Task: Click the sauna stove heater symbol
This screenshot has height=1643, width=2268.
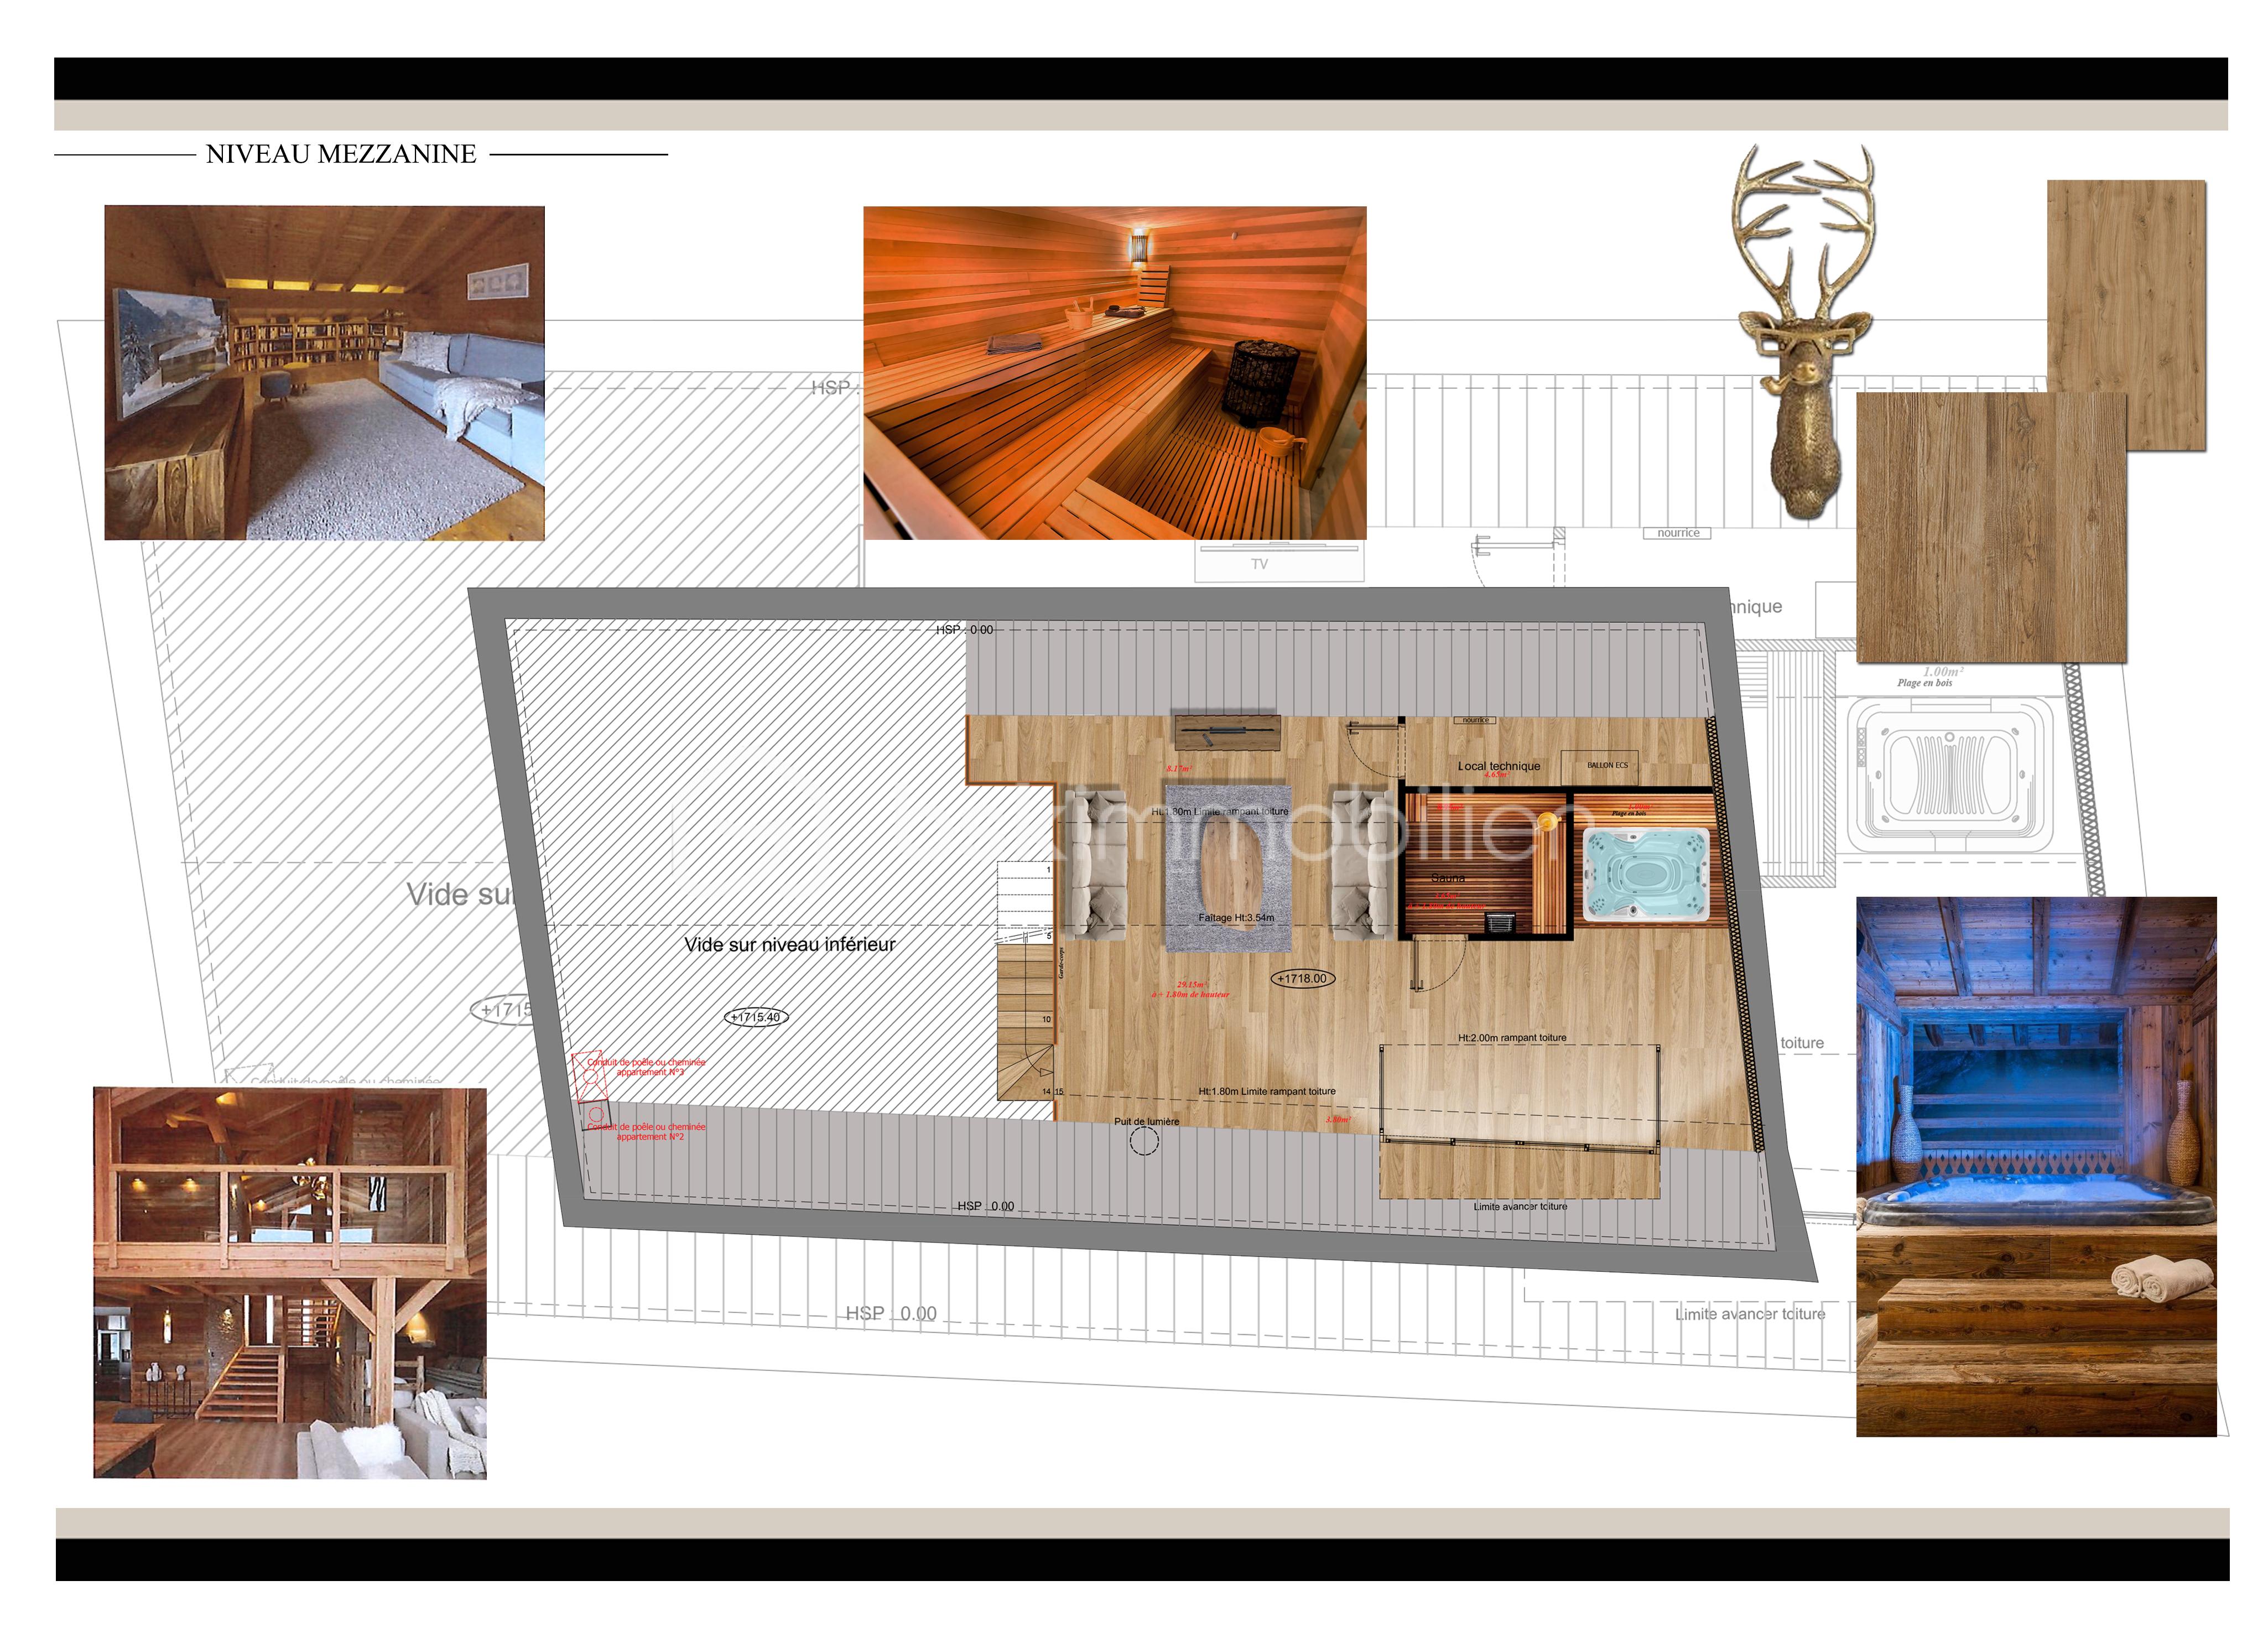Action: (x=1499, y=921)
